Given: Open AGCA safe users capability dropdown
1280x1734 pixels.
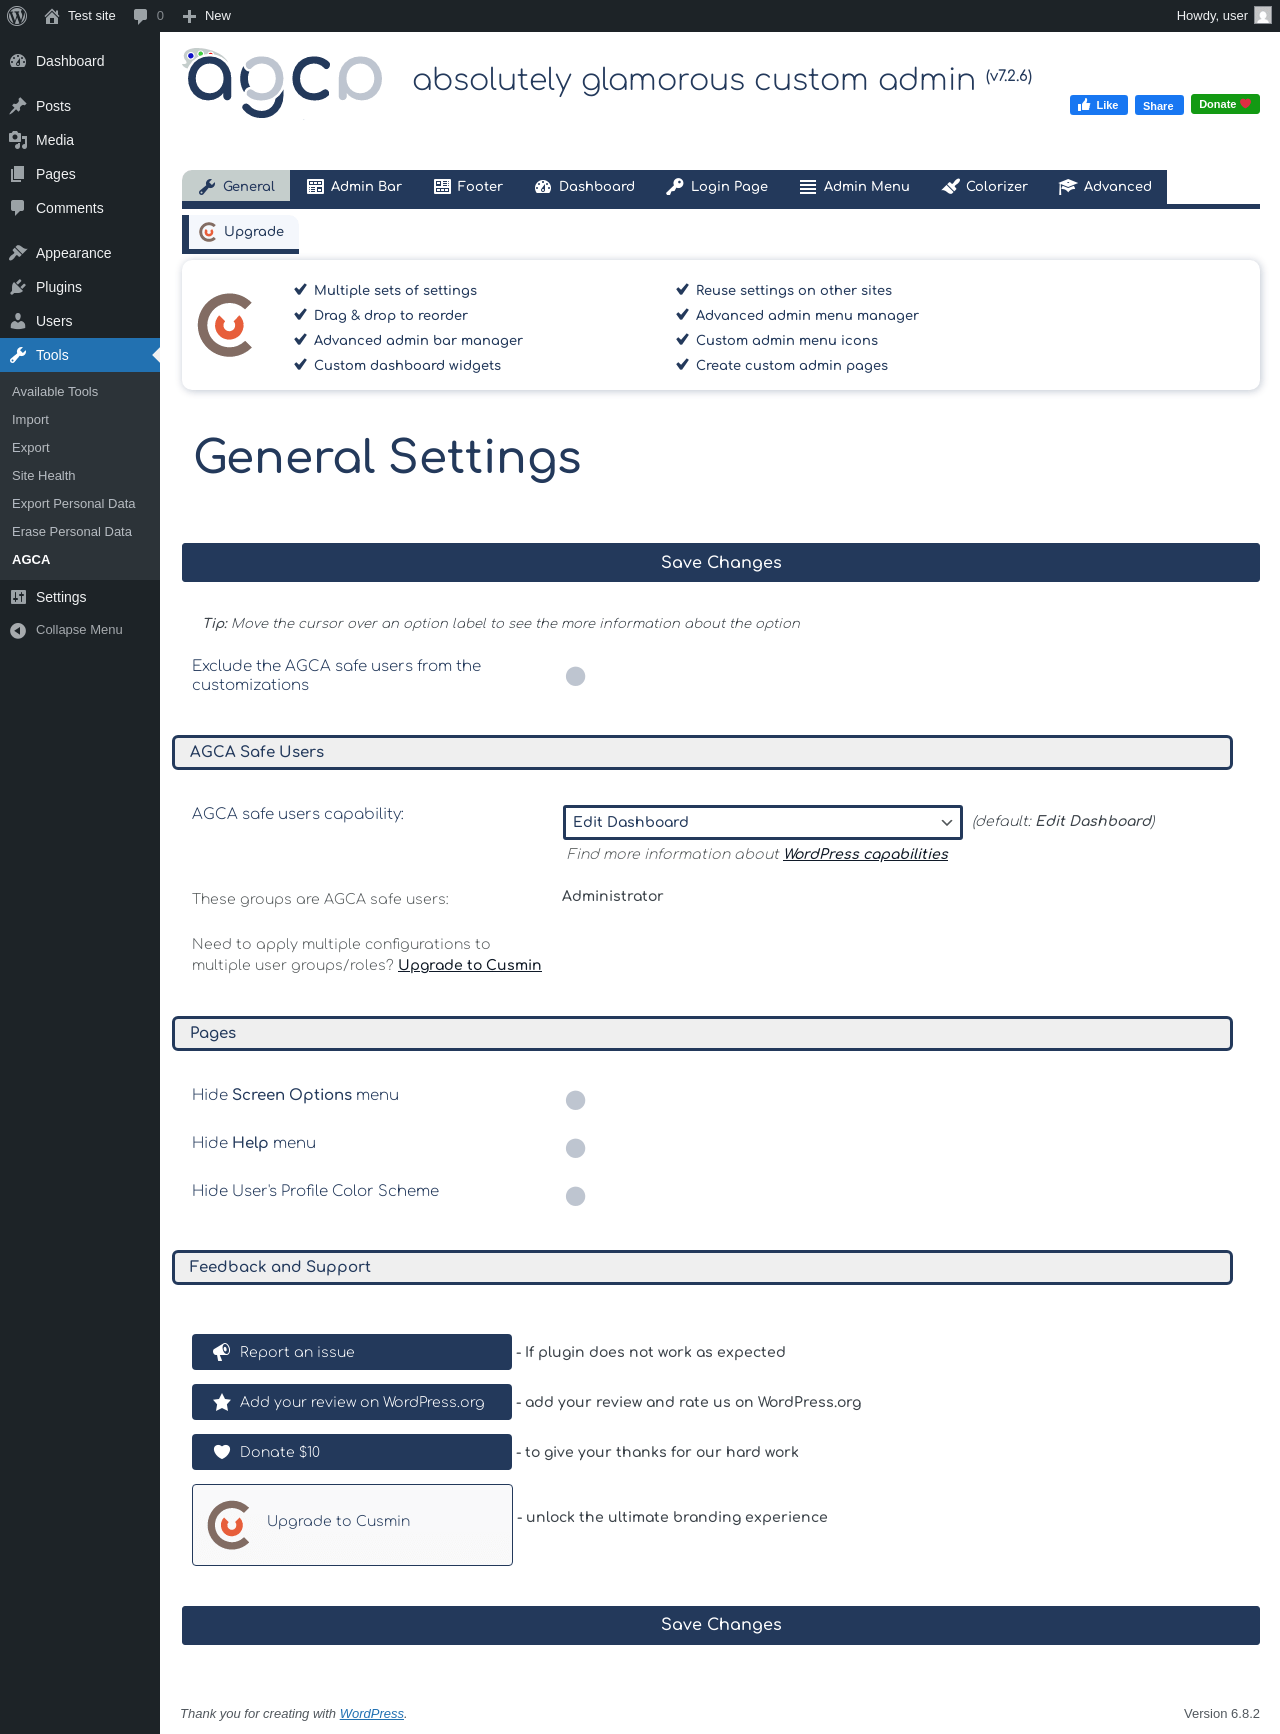Looking at the screenshot, I should 762,822.
